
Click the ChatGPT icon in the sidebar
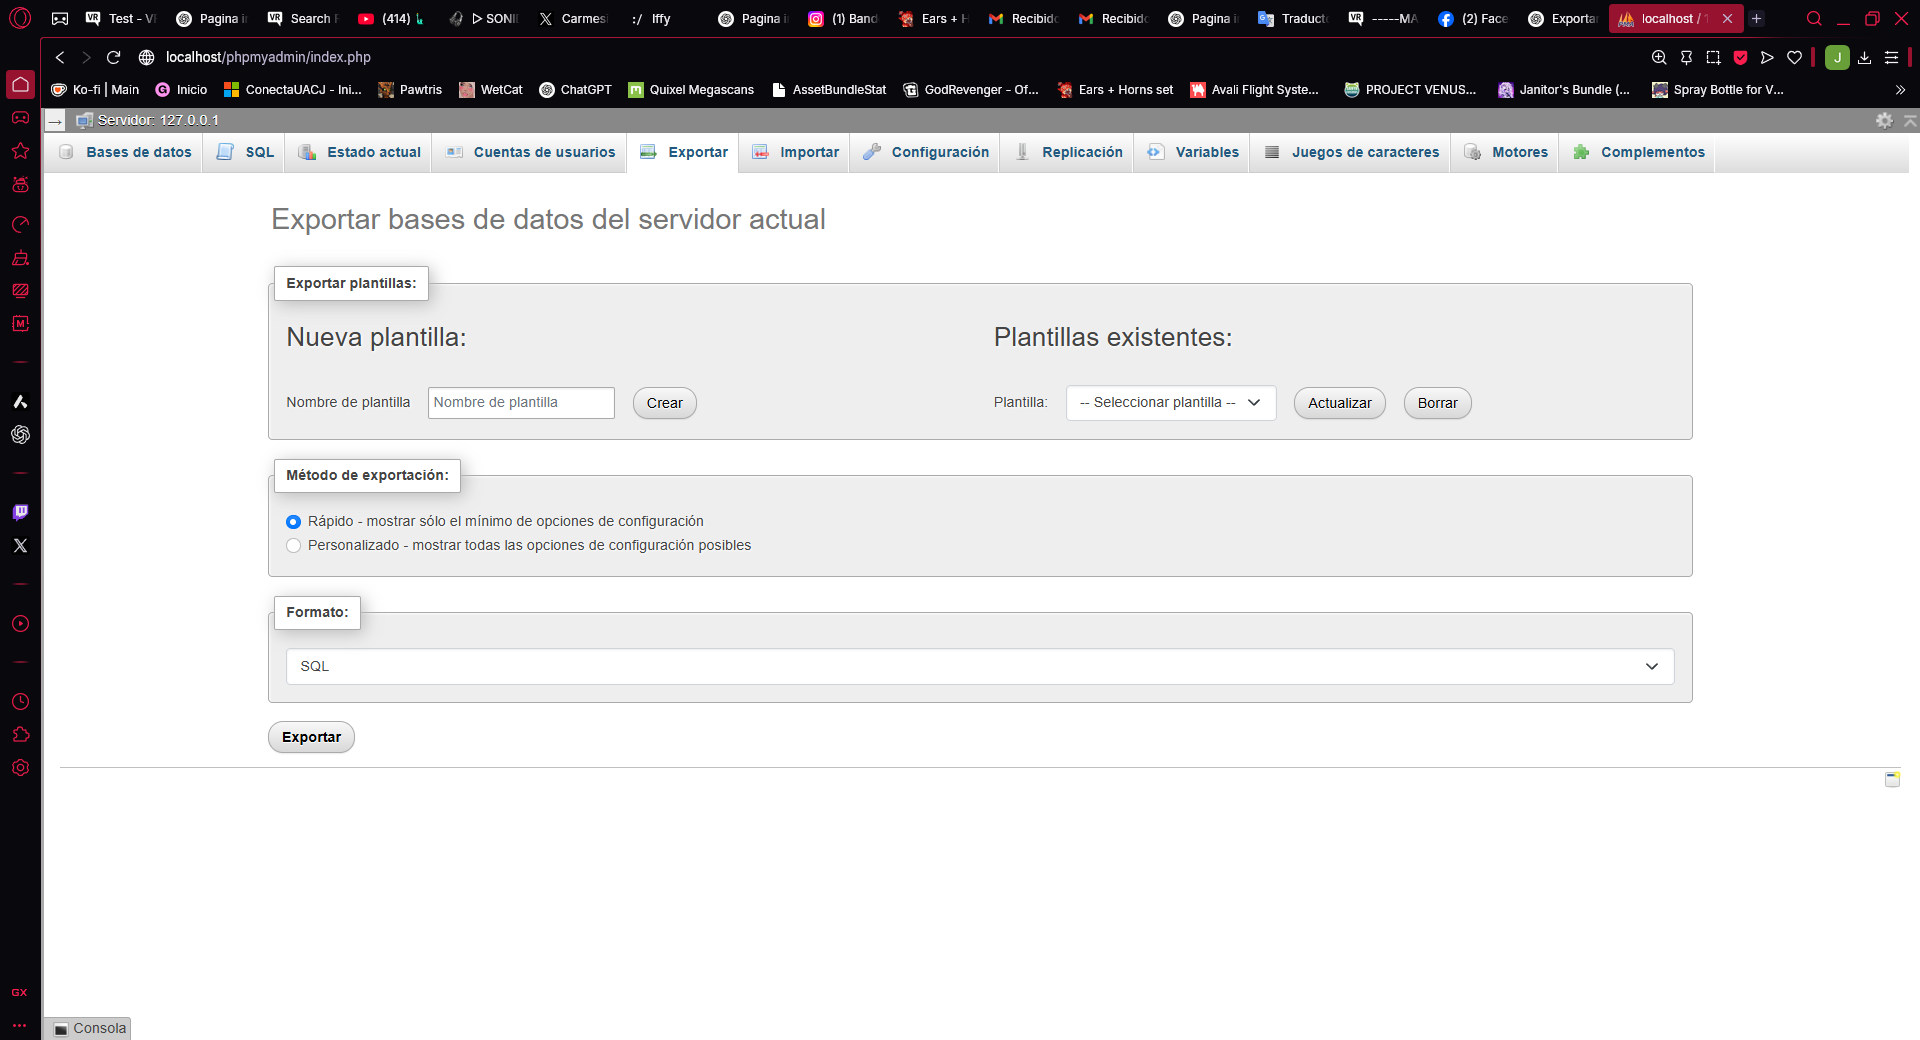pos(20,435)
